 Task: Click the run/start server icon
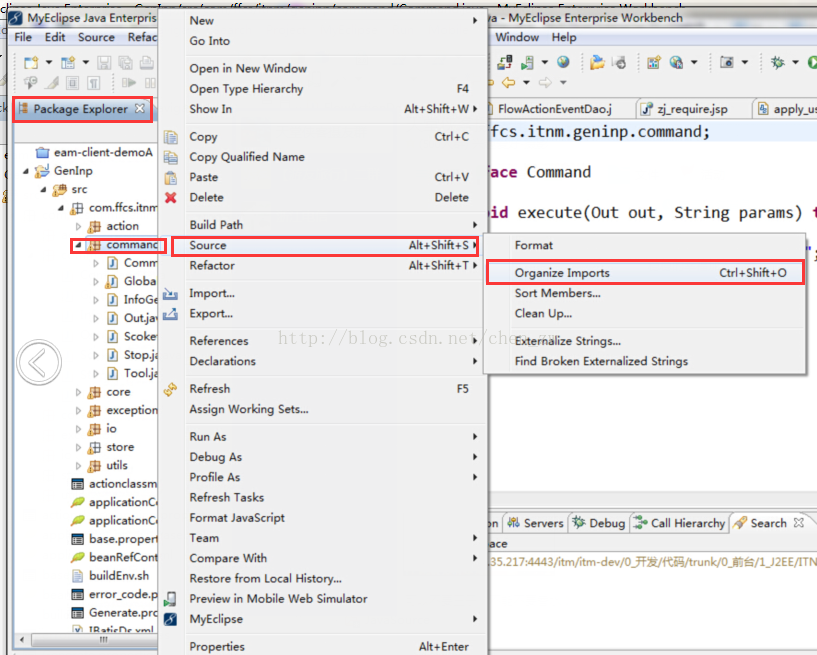pyautogui.click(x=527, y=63)
